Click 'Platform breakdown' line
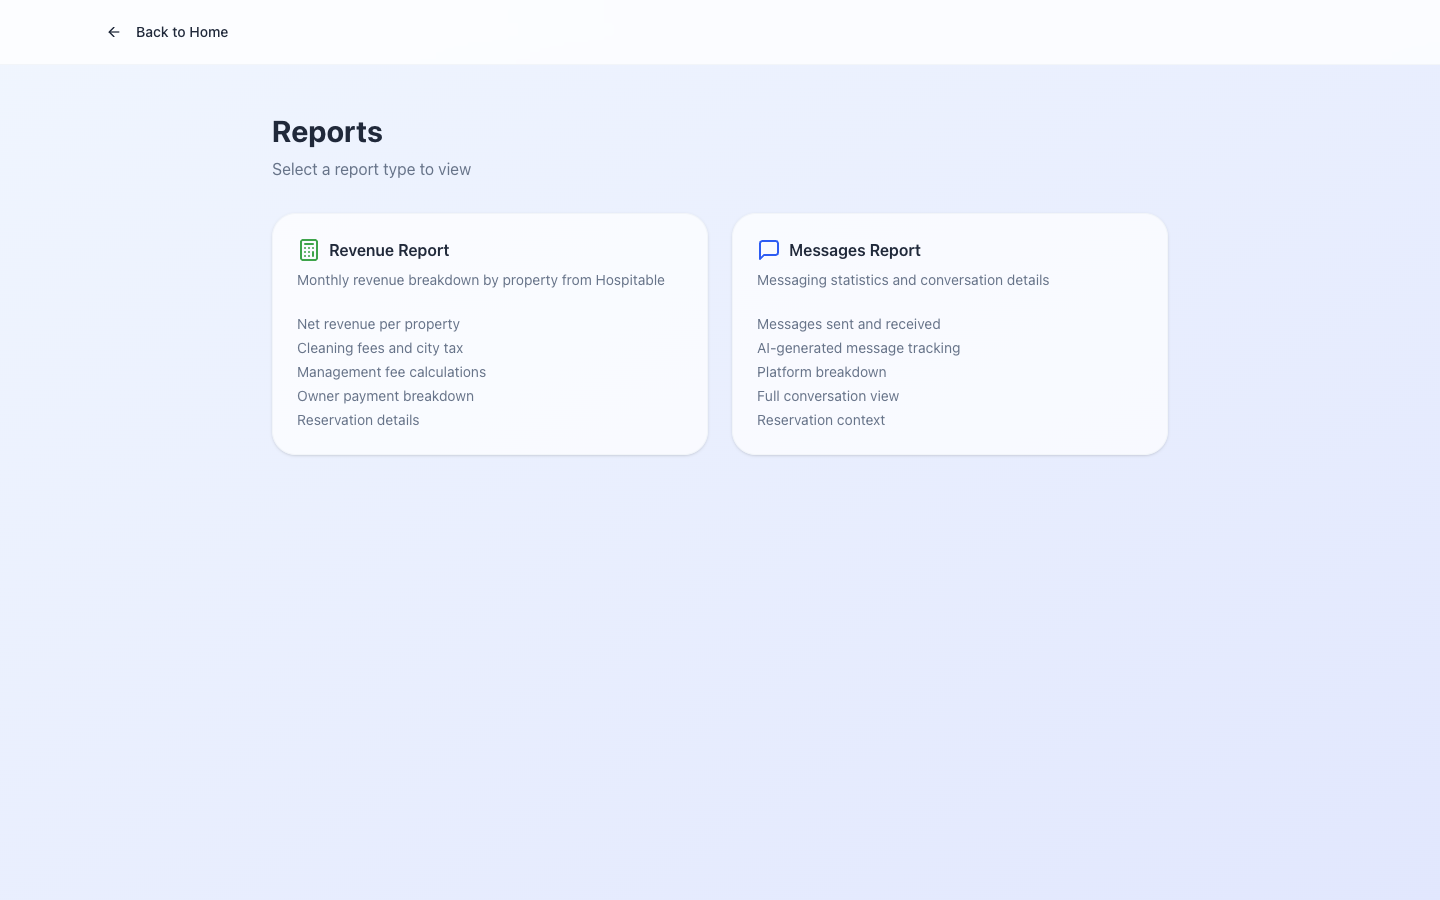The width and height of the screenshot is (1440, 900). click(822, 372)
